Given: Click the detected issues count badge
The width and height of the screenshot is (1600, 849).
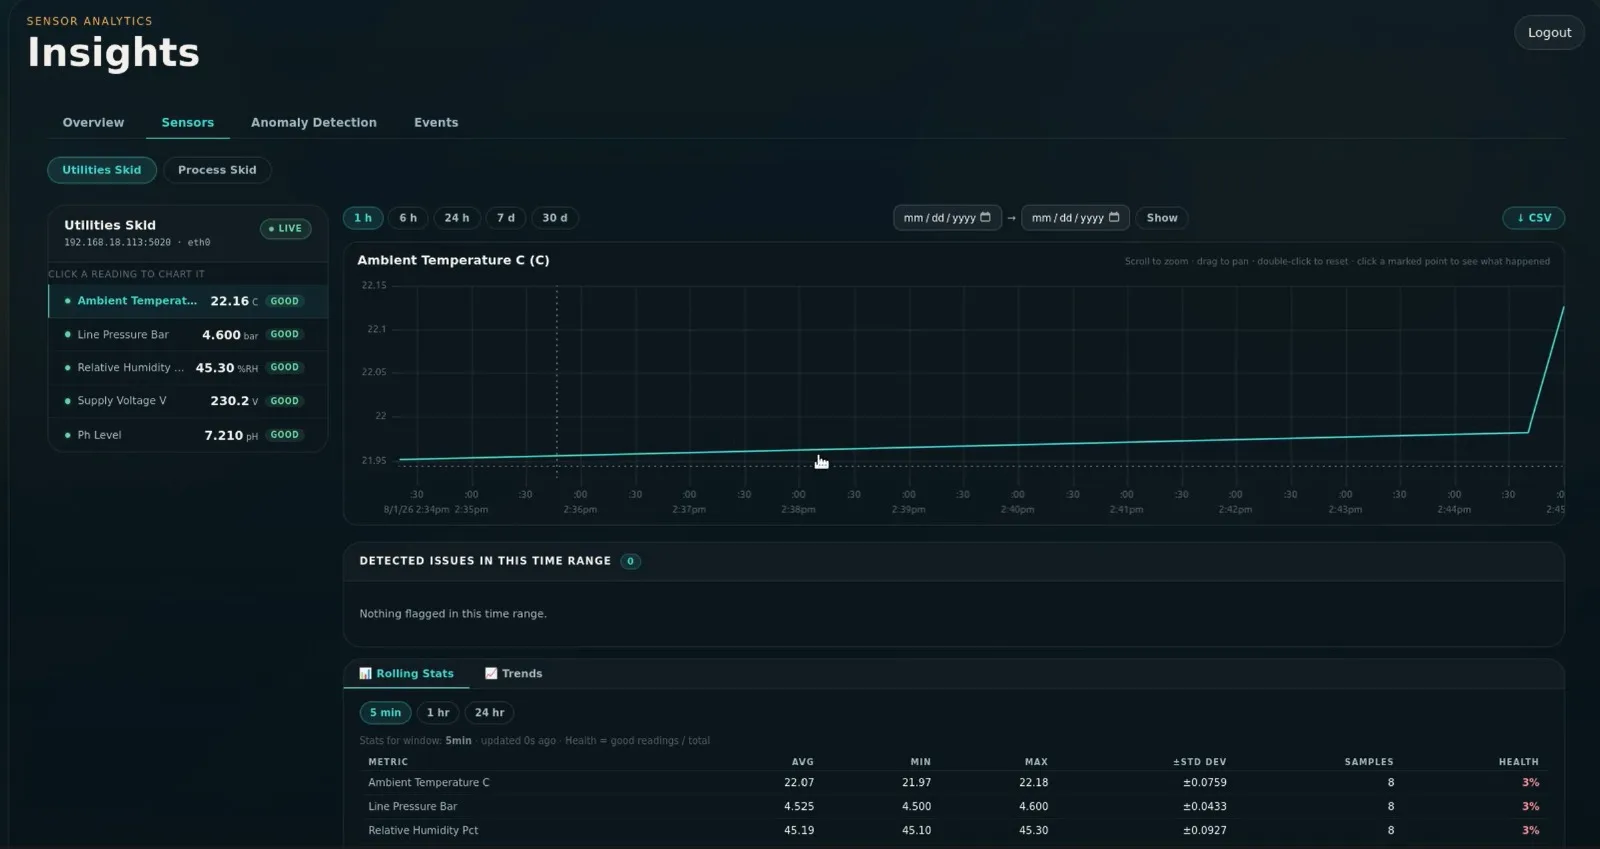Looking at the screenshot, I should click(630, 561).
